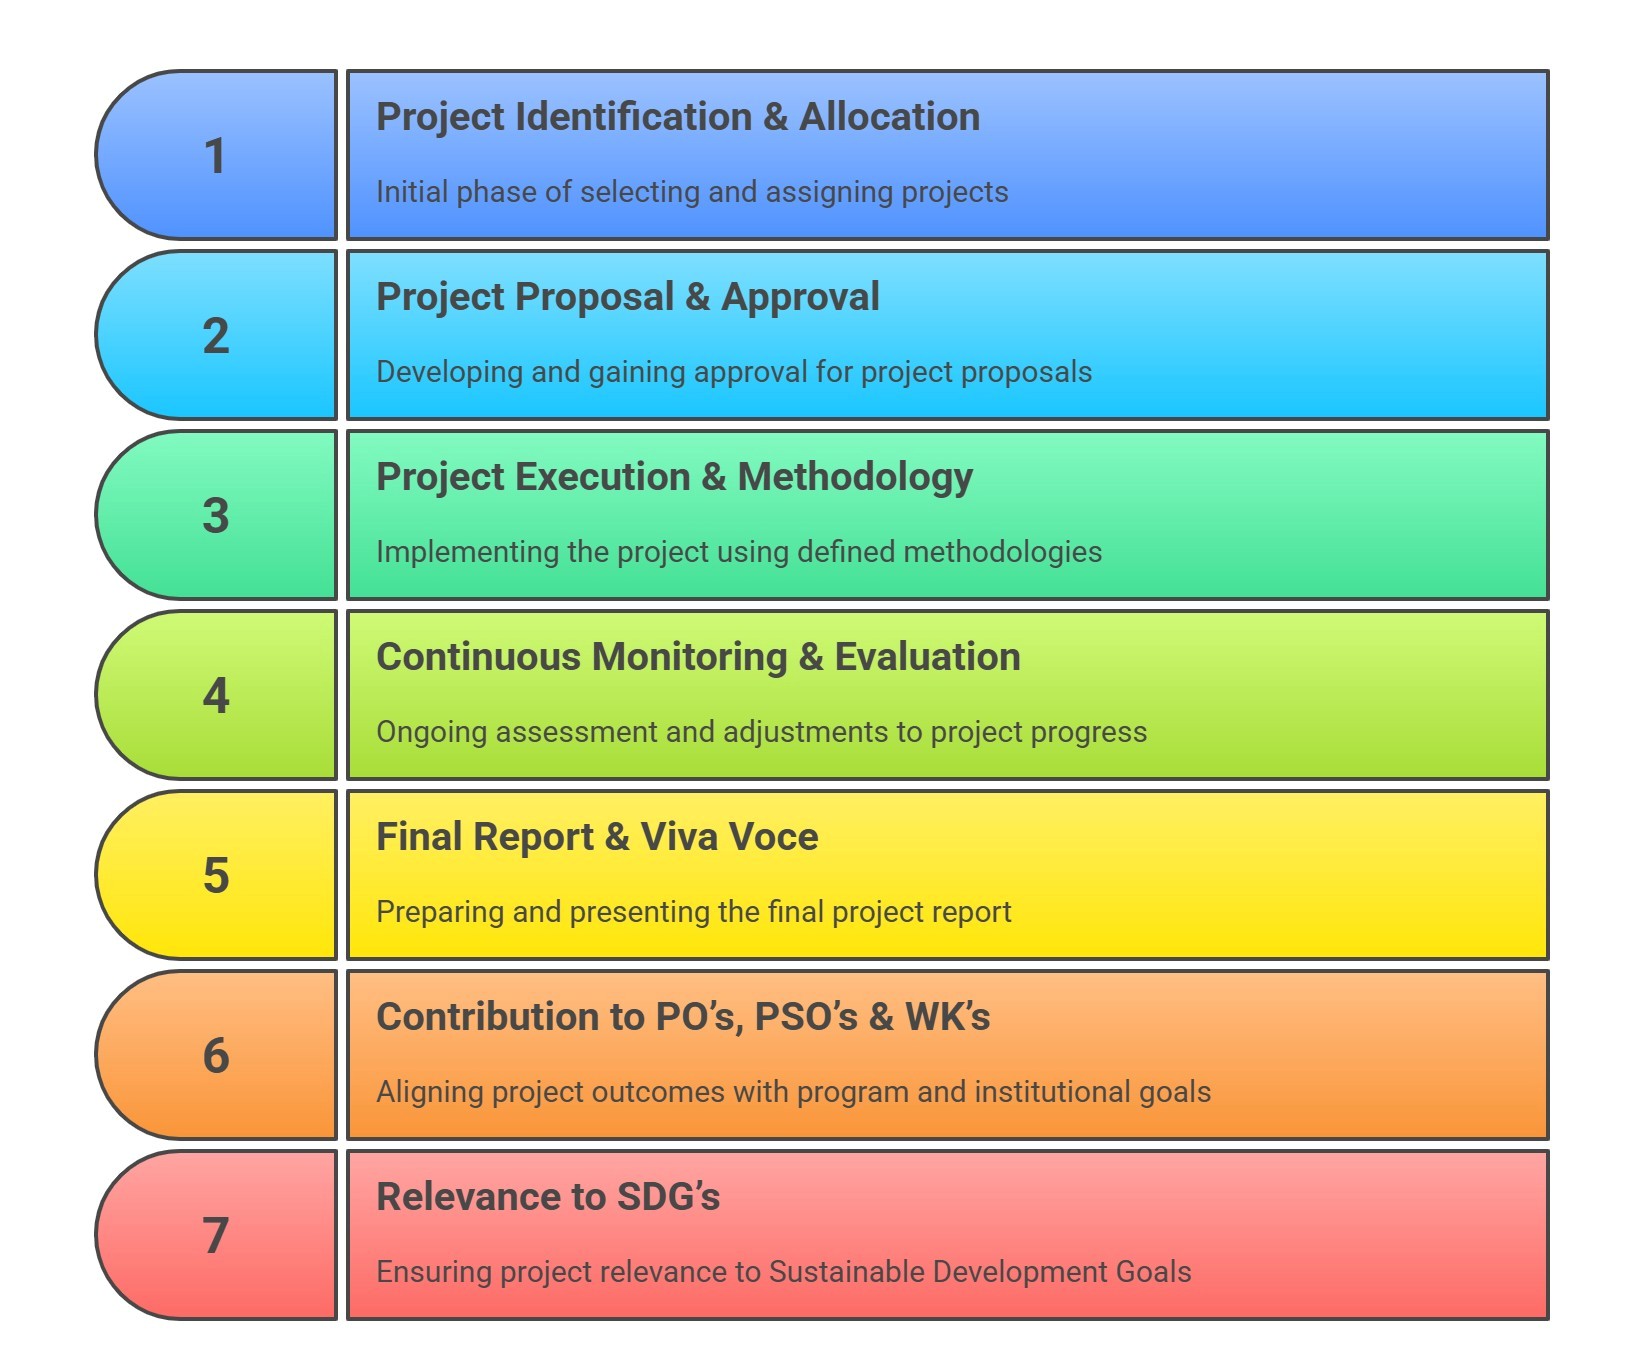Viewport: 1644px width, 1370px height.
Task: Click the text about selecting and assigning projects
Action: (x=692, y=192)
